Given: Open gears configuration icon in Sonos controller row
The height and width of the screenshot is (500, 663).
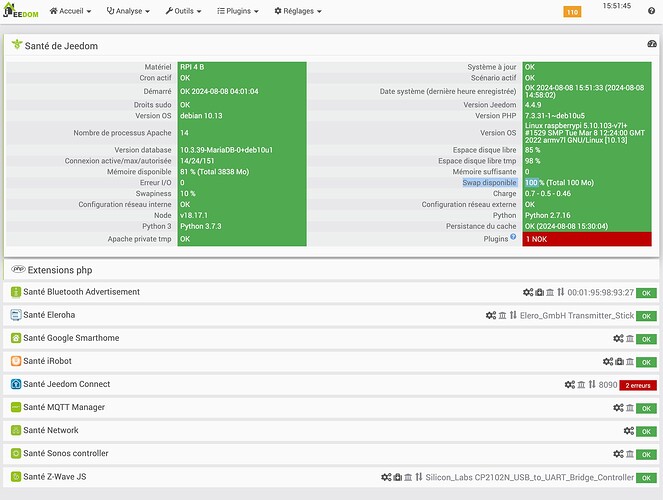Looking at the screenshot, I should coord(618,454).
